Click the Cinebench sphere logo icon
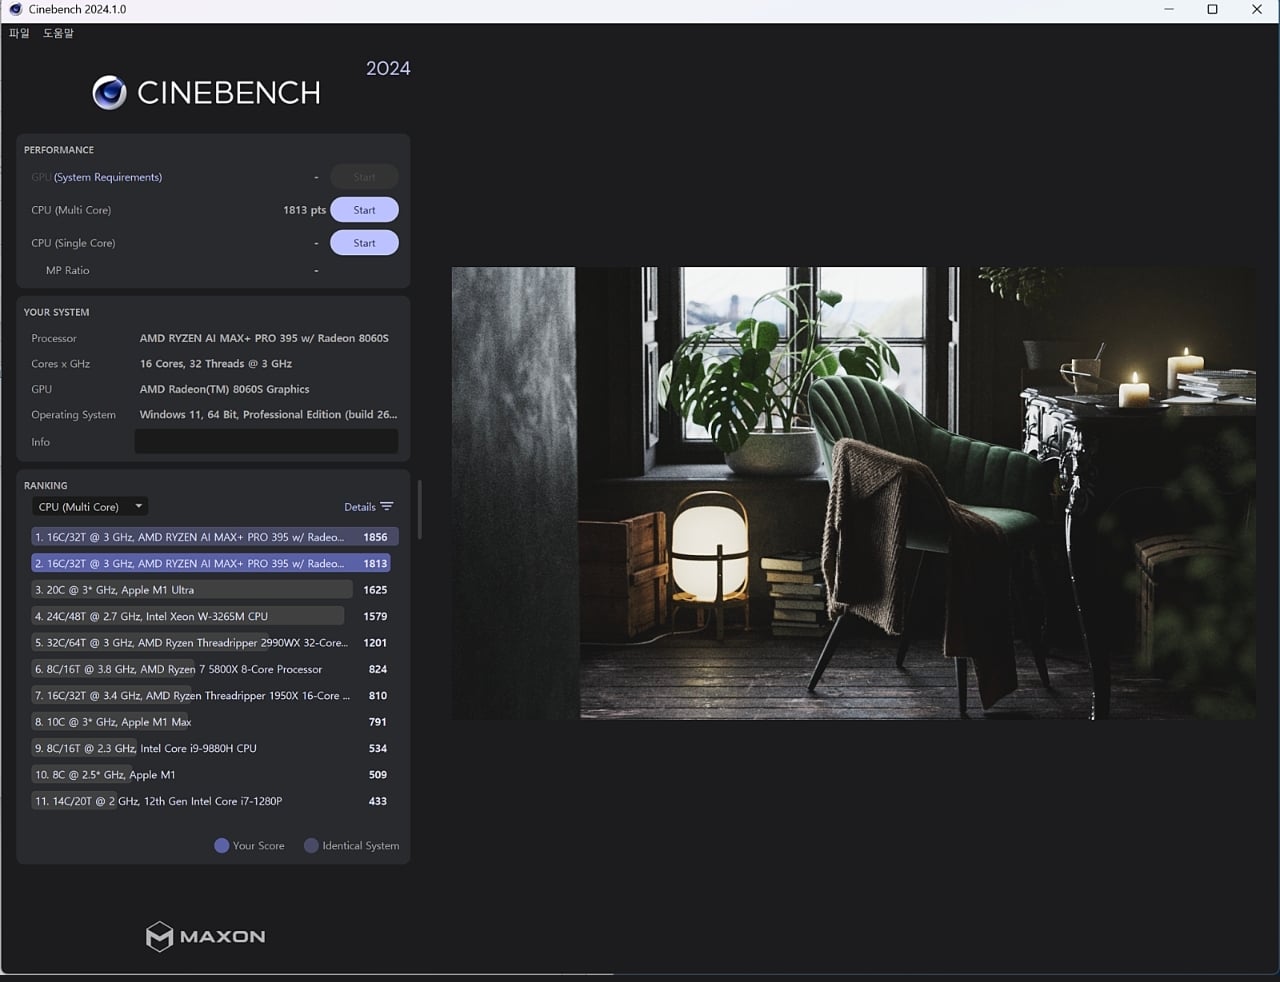Image resolution: width=1280 pixels, height=982 pixels. click(109, 93)
